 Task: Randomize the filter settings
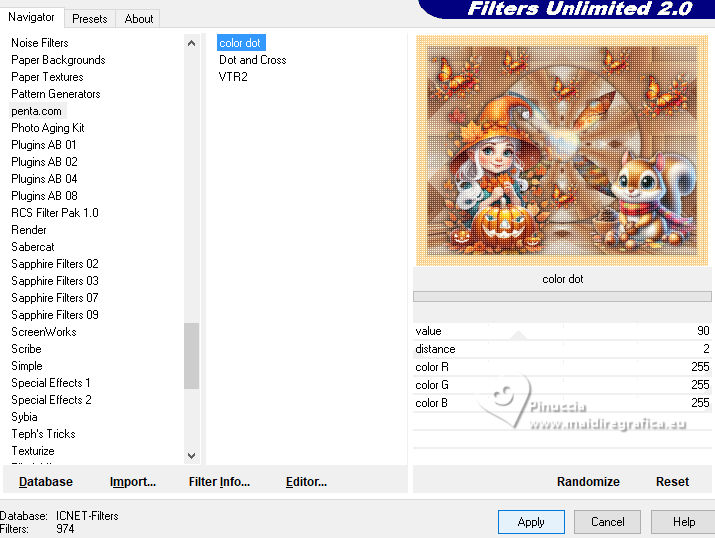click(x=588, y=482)
